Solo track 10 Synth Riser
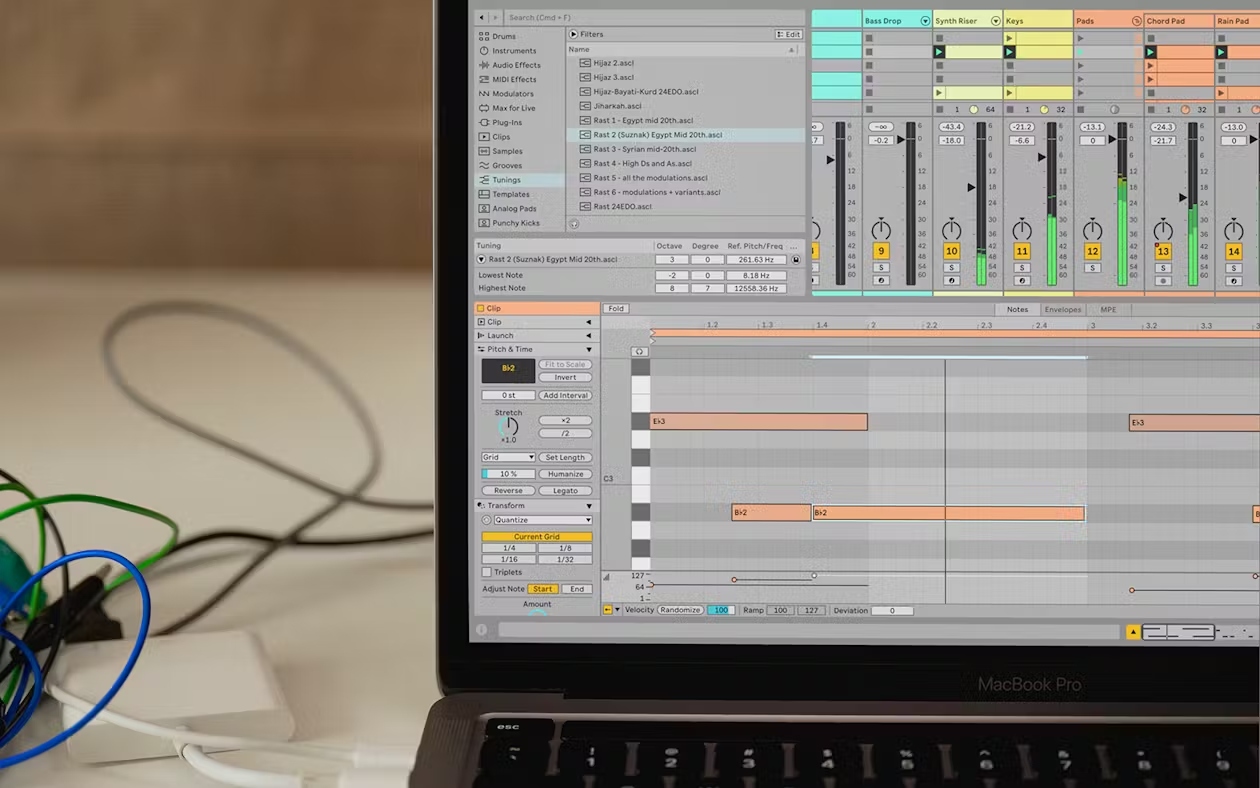This screenshot has height=788, width=1260. click(951, 268)
